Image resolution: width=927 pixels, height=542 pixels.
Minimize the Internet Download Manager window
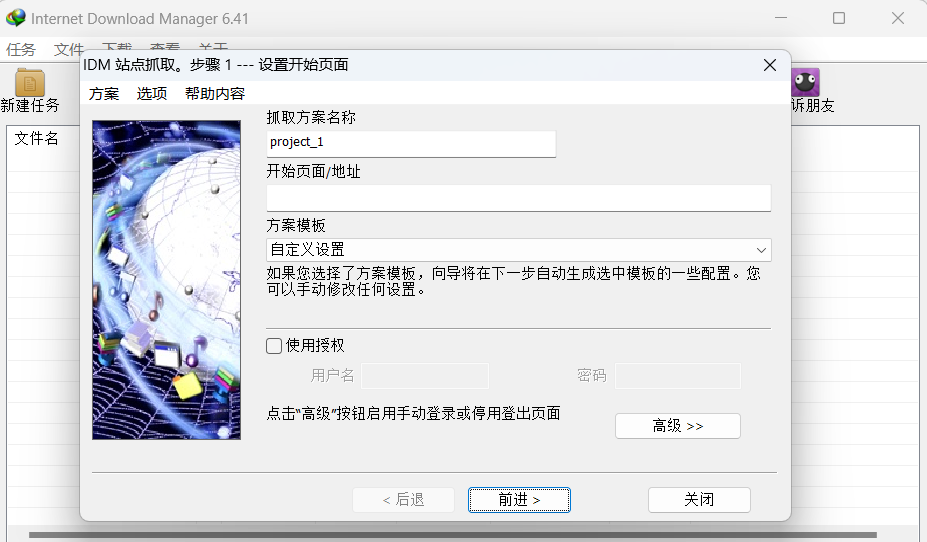point(781,18)
